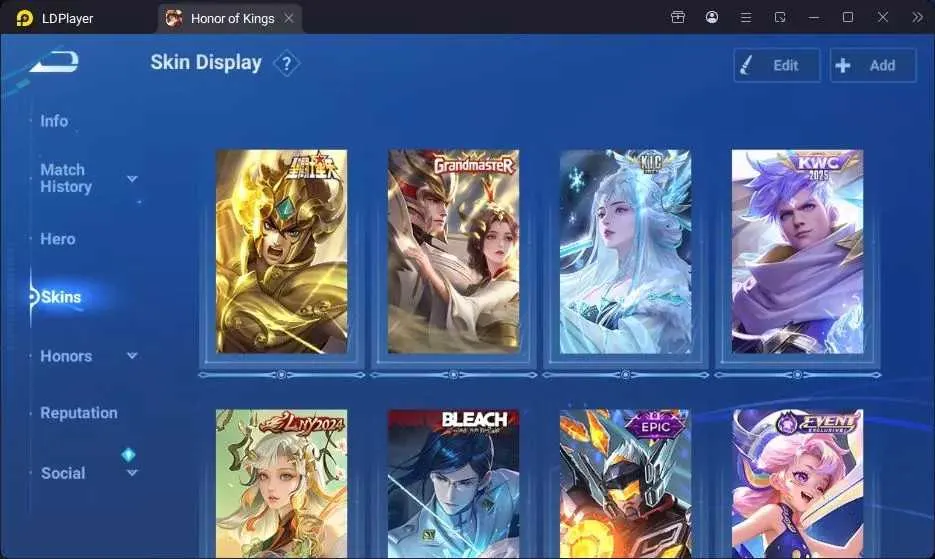Select the Epic robot skin card
The image size is (935, 559).
pos(626,484)
